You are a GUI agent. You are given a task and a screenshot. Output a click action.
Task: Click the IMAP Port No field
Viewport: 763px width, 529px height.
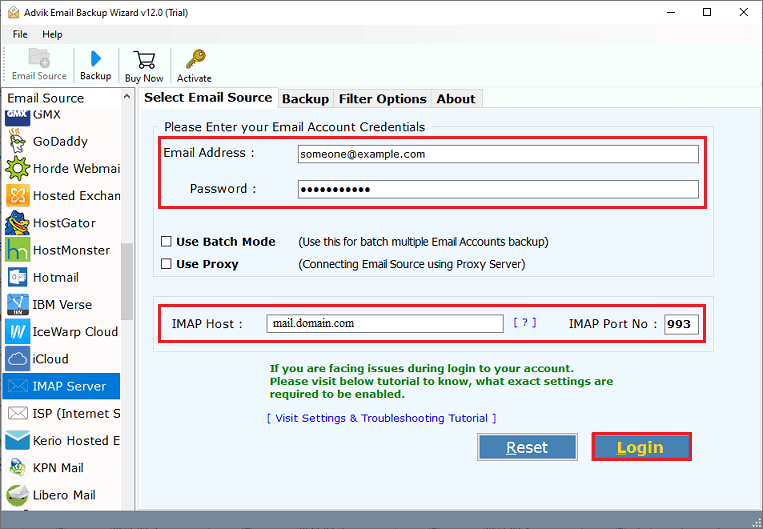pos(681,324)
